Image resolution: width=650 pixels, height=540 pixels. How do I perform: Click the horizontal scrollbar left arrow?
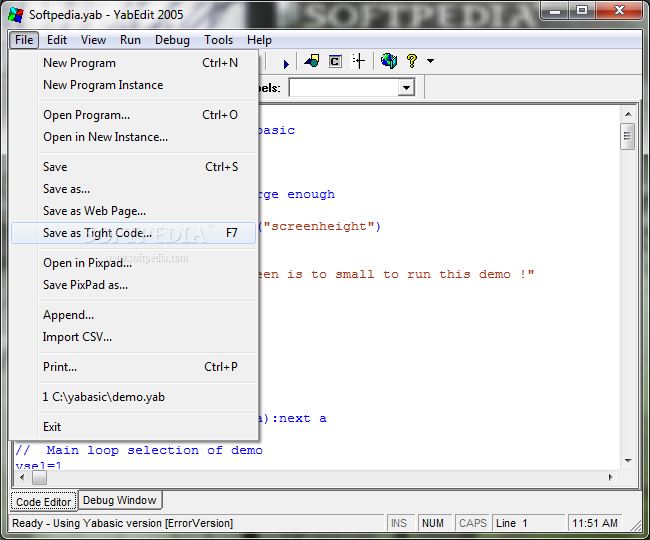(x=22, y=477)
